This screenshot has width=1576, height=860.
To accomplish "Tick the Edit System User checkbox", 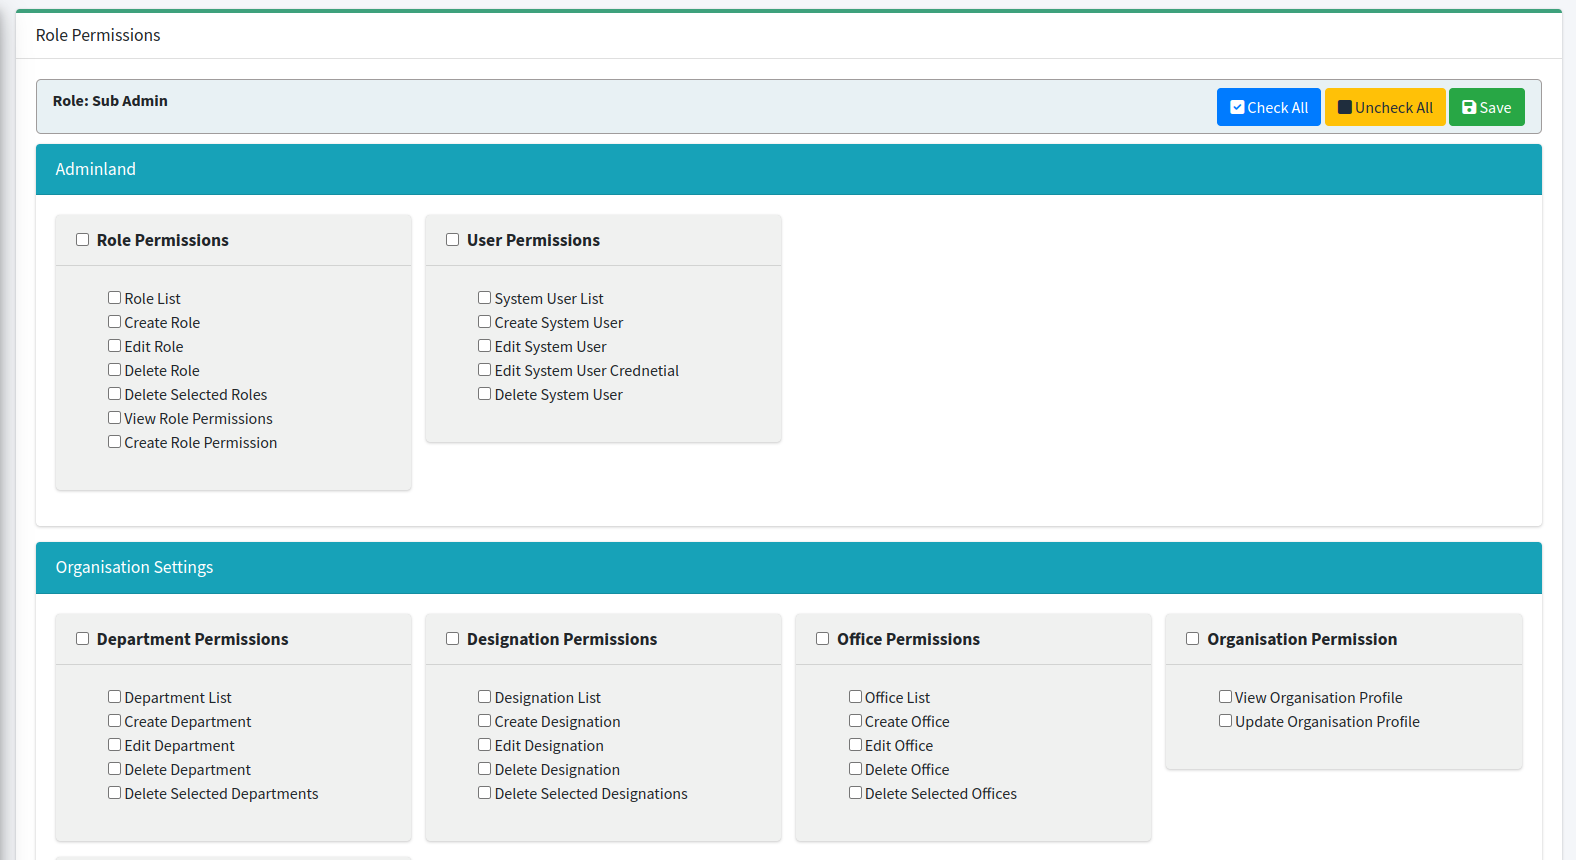I will [485, 346].
